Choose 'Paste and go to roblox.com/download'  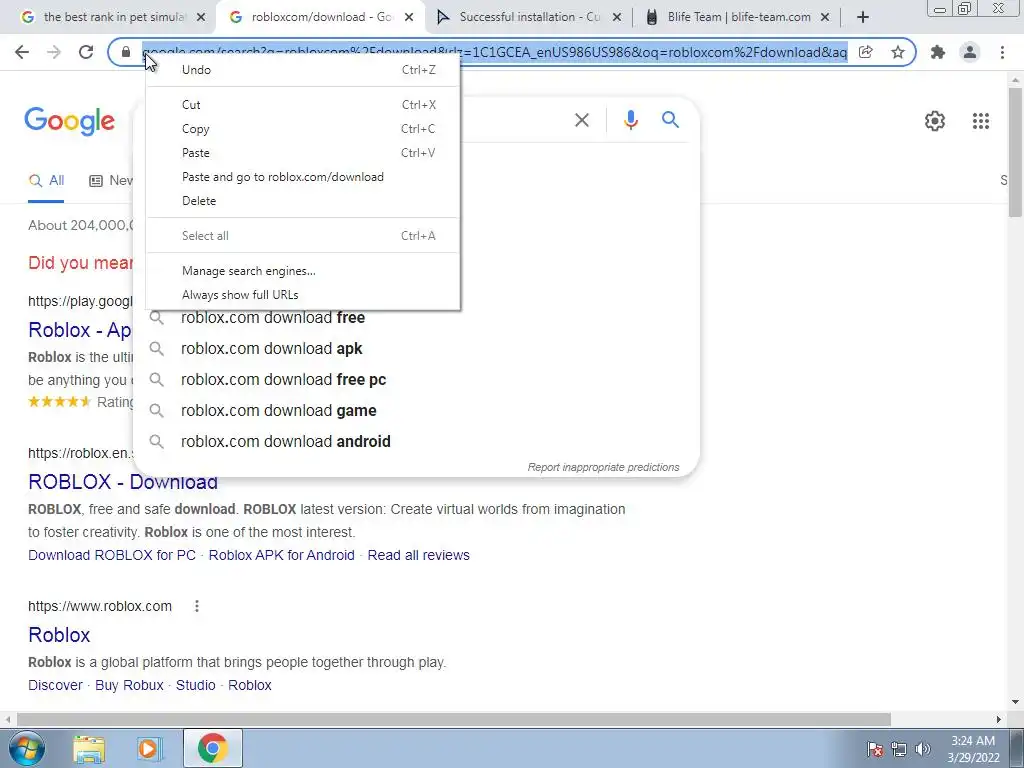click(303, 177)
